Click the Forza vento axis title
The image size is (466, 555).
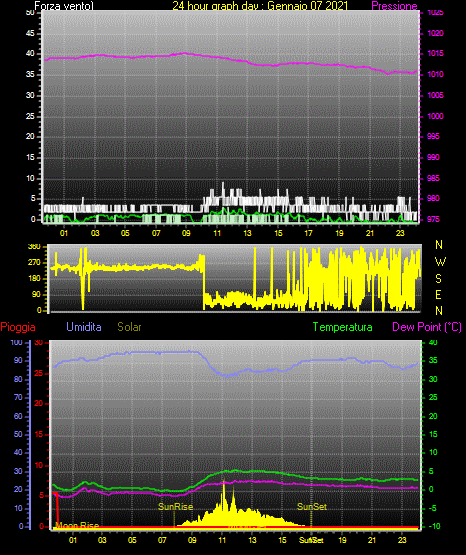(x=64, y=6)
